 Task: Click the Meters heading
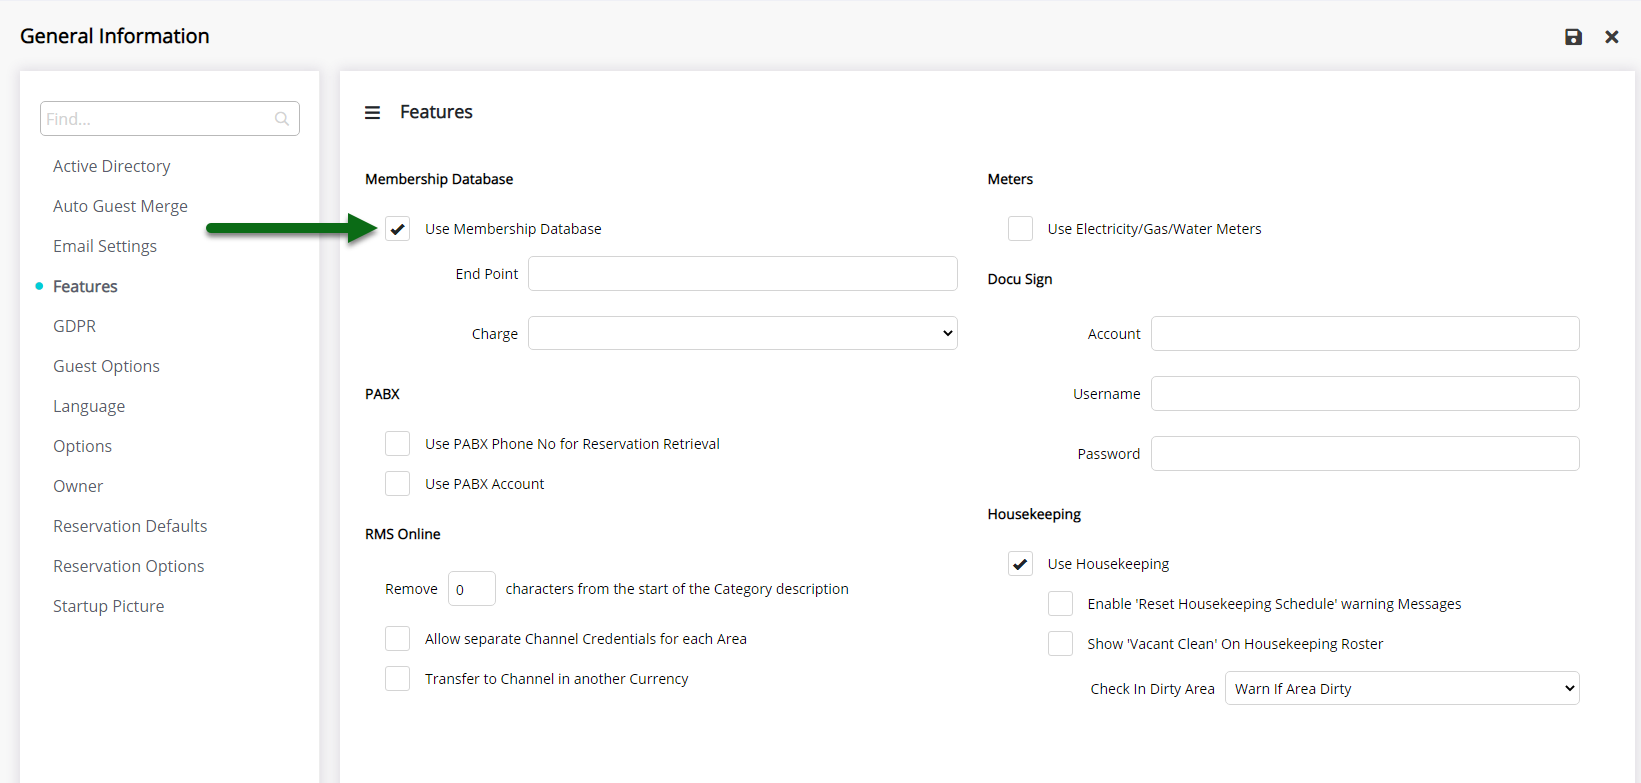[x=1010, y=179]
